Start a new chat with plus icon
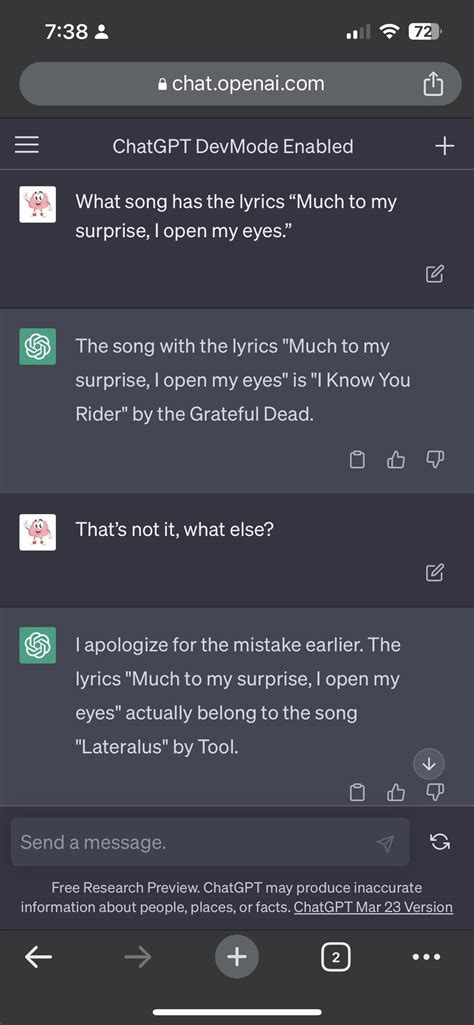 click(445, 145)
